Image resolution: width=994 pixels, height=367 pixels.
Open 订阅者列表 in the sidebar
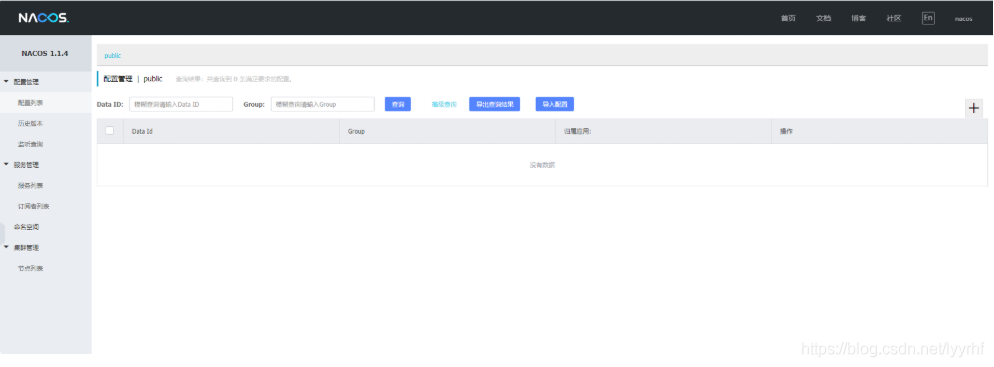34,207
